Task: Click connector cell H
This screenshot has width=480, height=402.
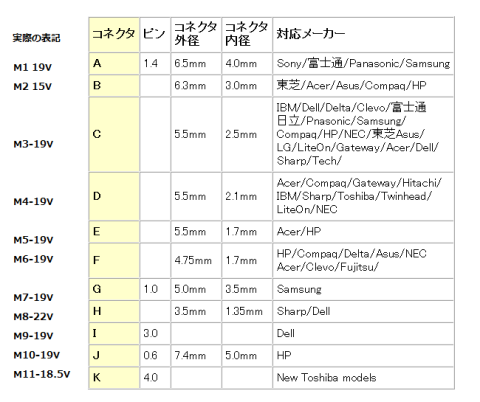Action: pyautogui.click(x=114, y=311)
